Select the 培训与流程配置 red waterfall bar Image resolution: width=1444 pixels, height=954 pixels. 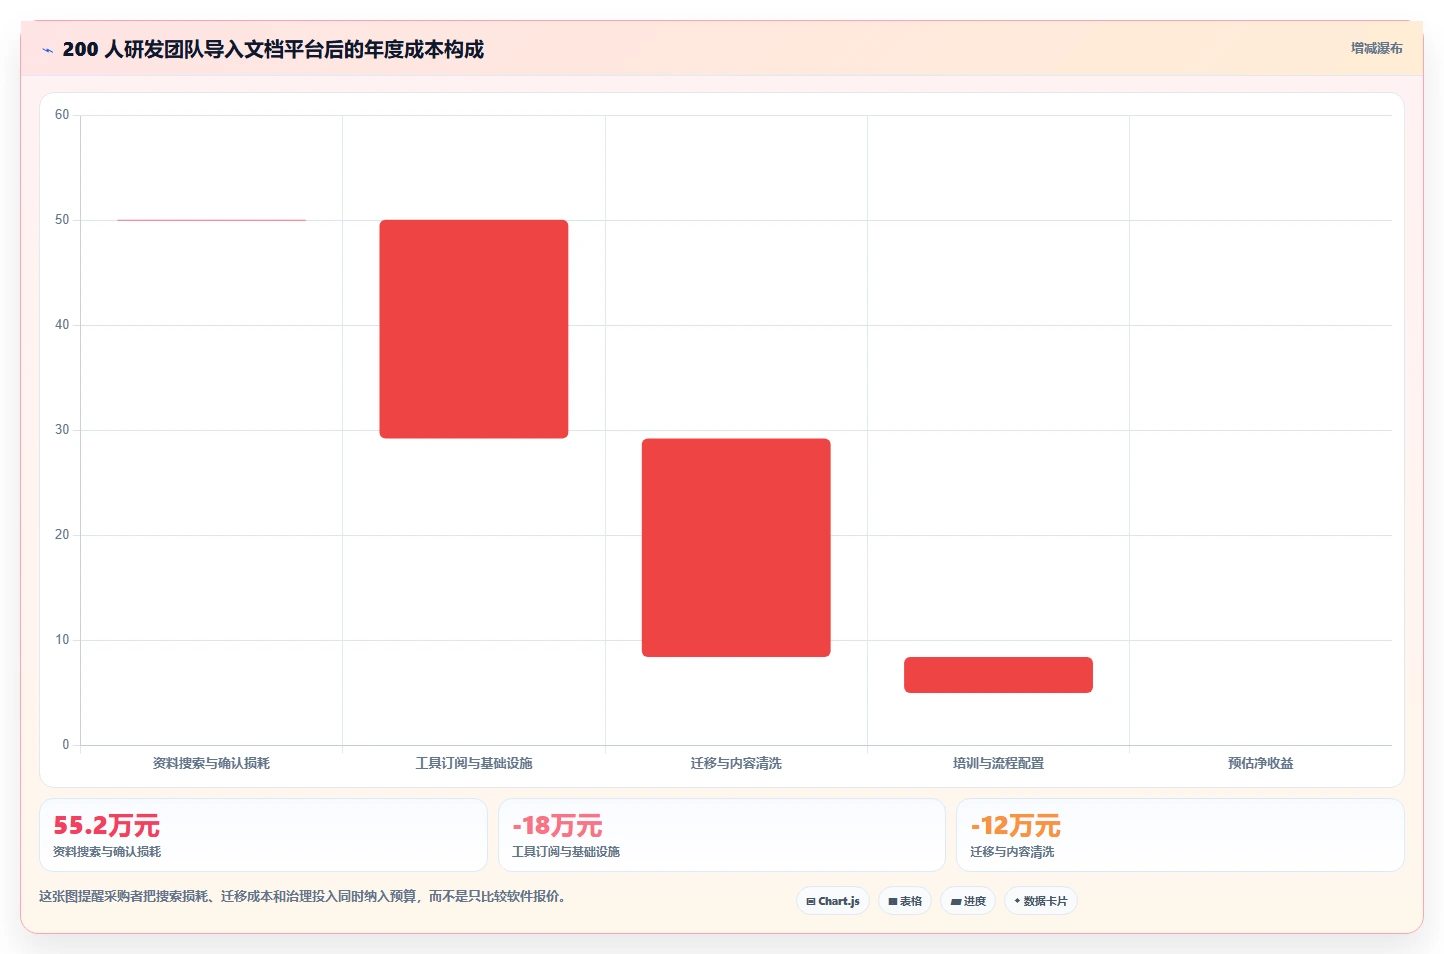tap(998, 675)
